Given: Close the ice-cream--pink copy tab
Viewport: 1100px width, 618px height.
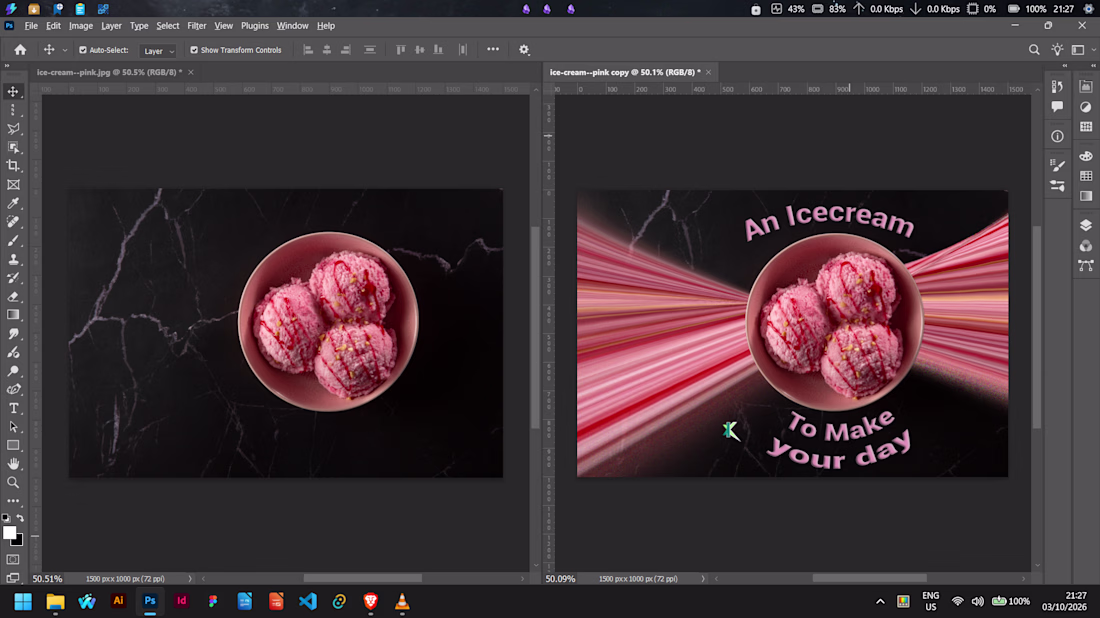Looking at the screenshot, I should point(709,72).
